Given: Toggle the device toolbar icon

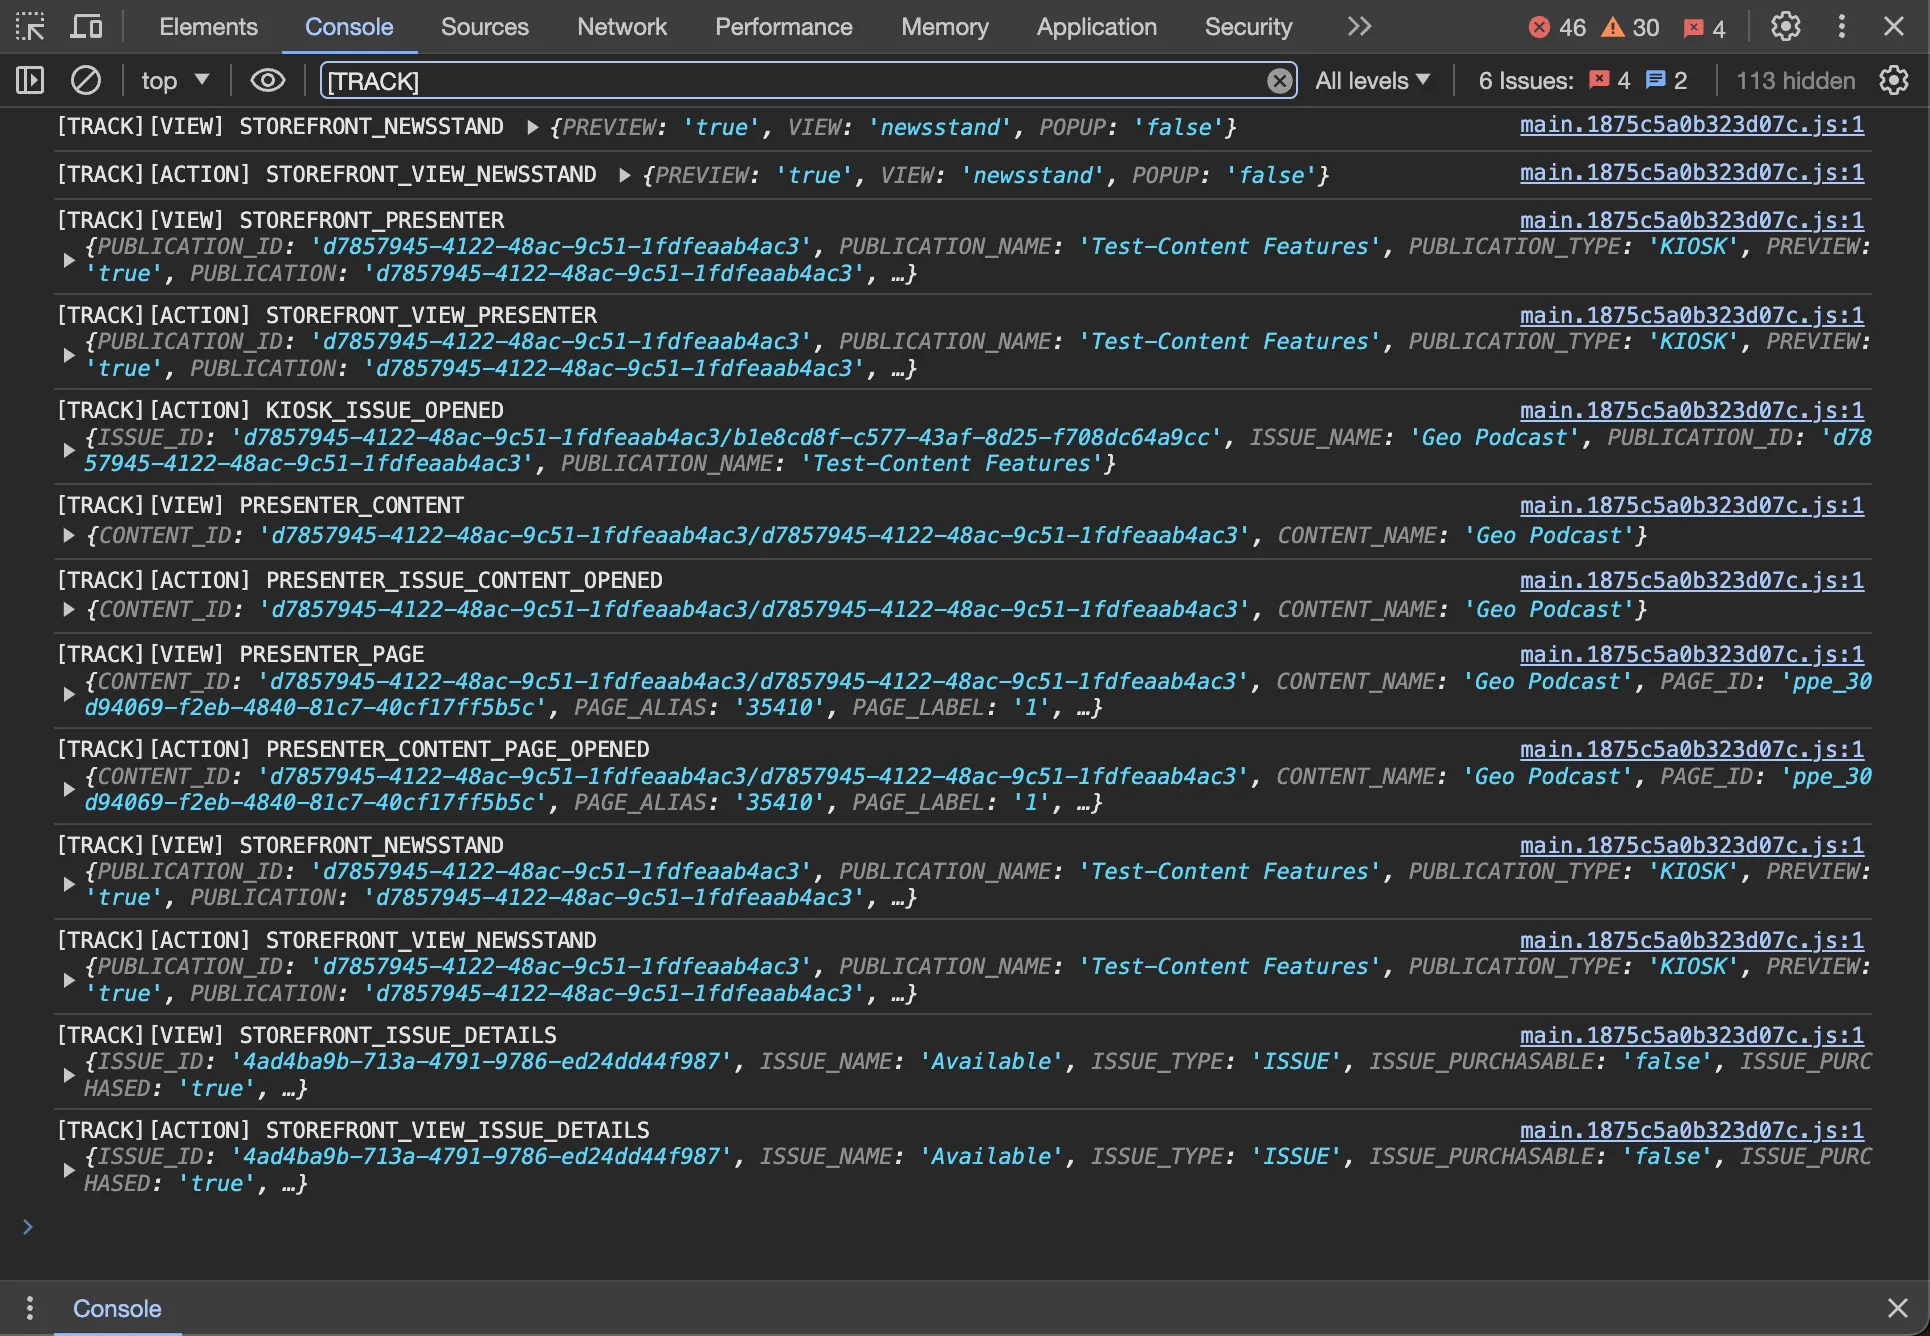Looking at the screenshot, I should click(86, 27).
